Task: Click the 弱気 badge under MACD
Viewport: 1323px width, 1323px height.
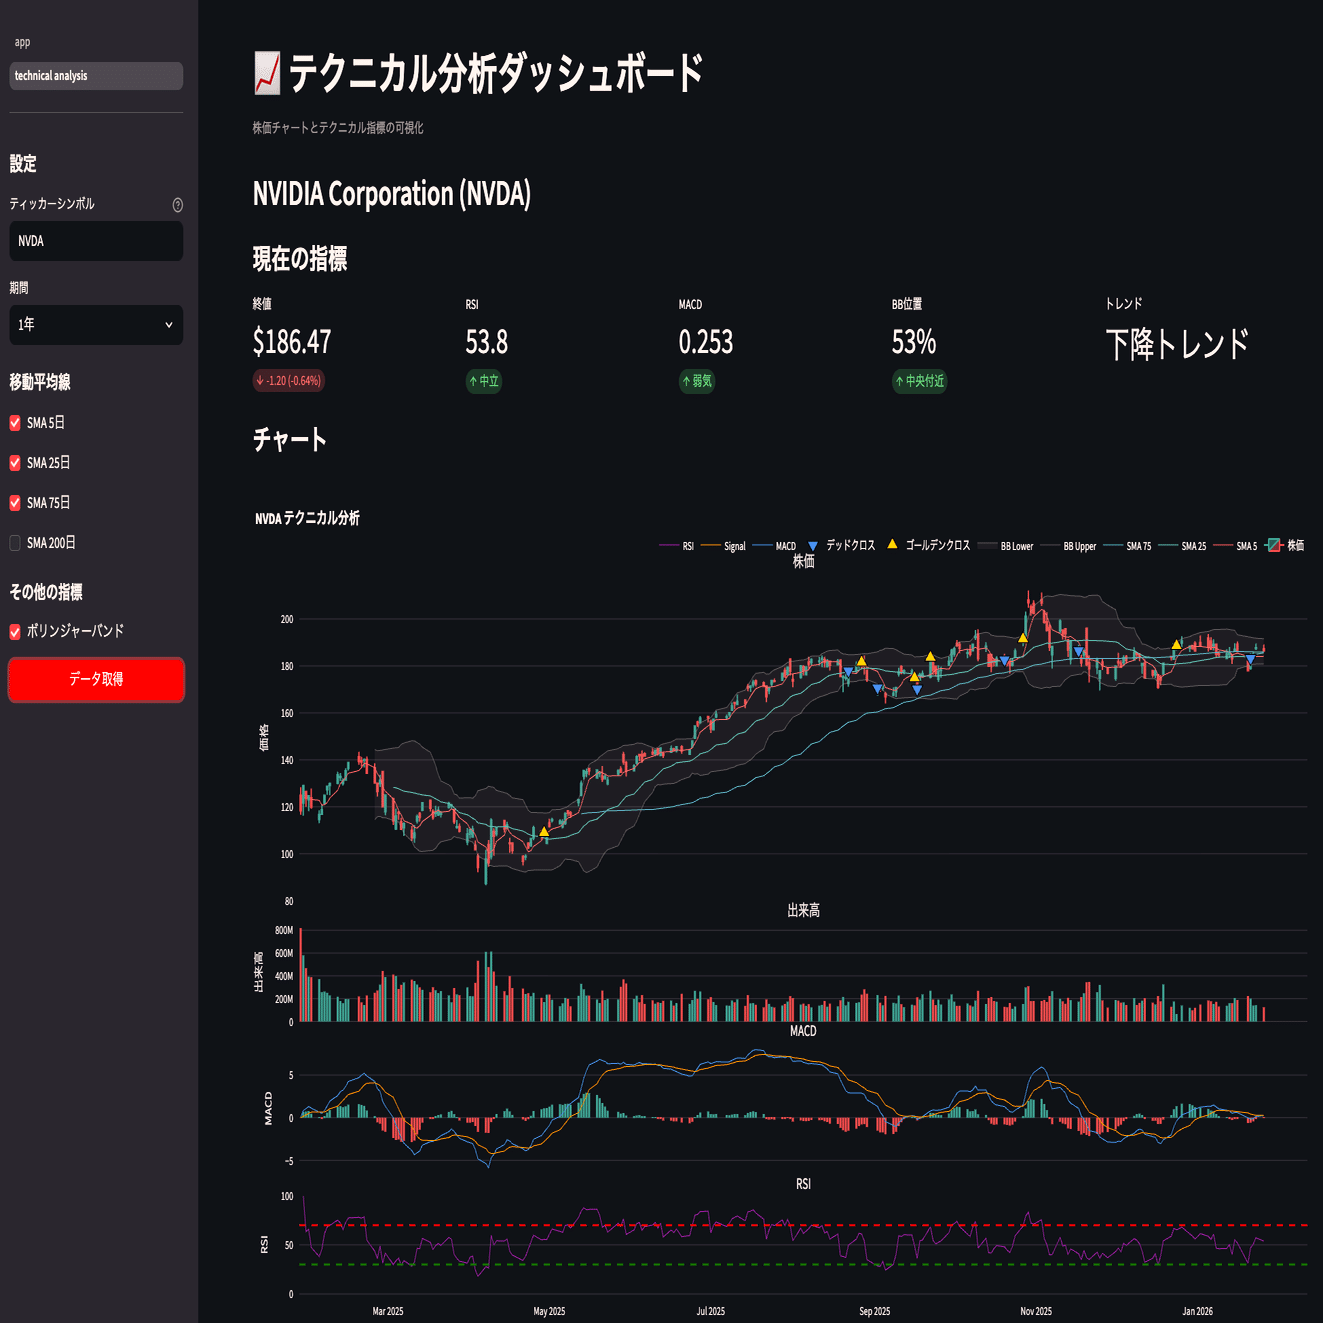Action: click(697, 381)
